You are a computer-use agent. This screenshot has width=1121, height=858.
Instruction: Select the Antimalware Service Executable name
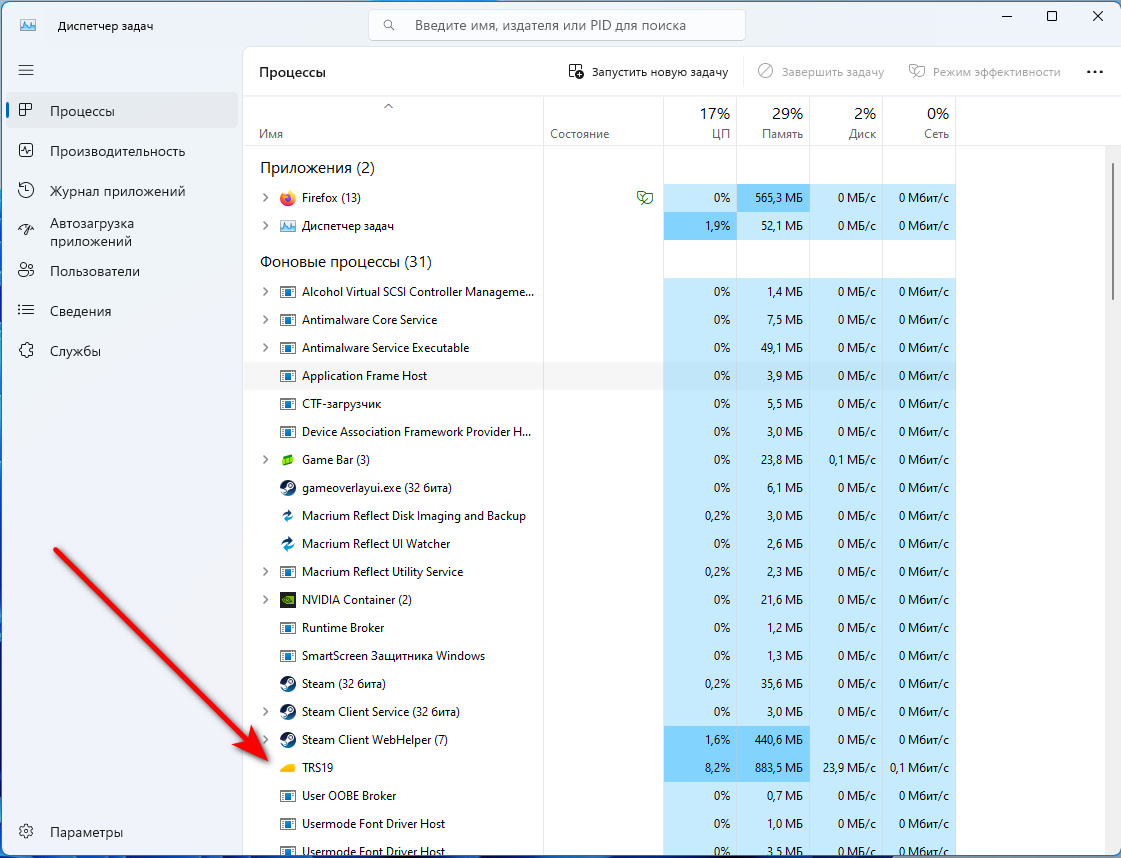pyautogui.click(x=385, y=347)
